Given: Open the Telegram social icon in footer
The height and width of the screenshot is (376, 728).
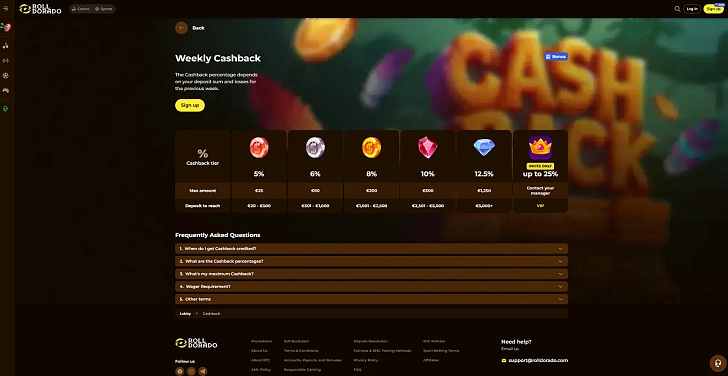Looking at the screenshot, I should [202, 371].
